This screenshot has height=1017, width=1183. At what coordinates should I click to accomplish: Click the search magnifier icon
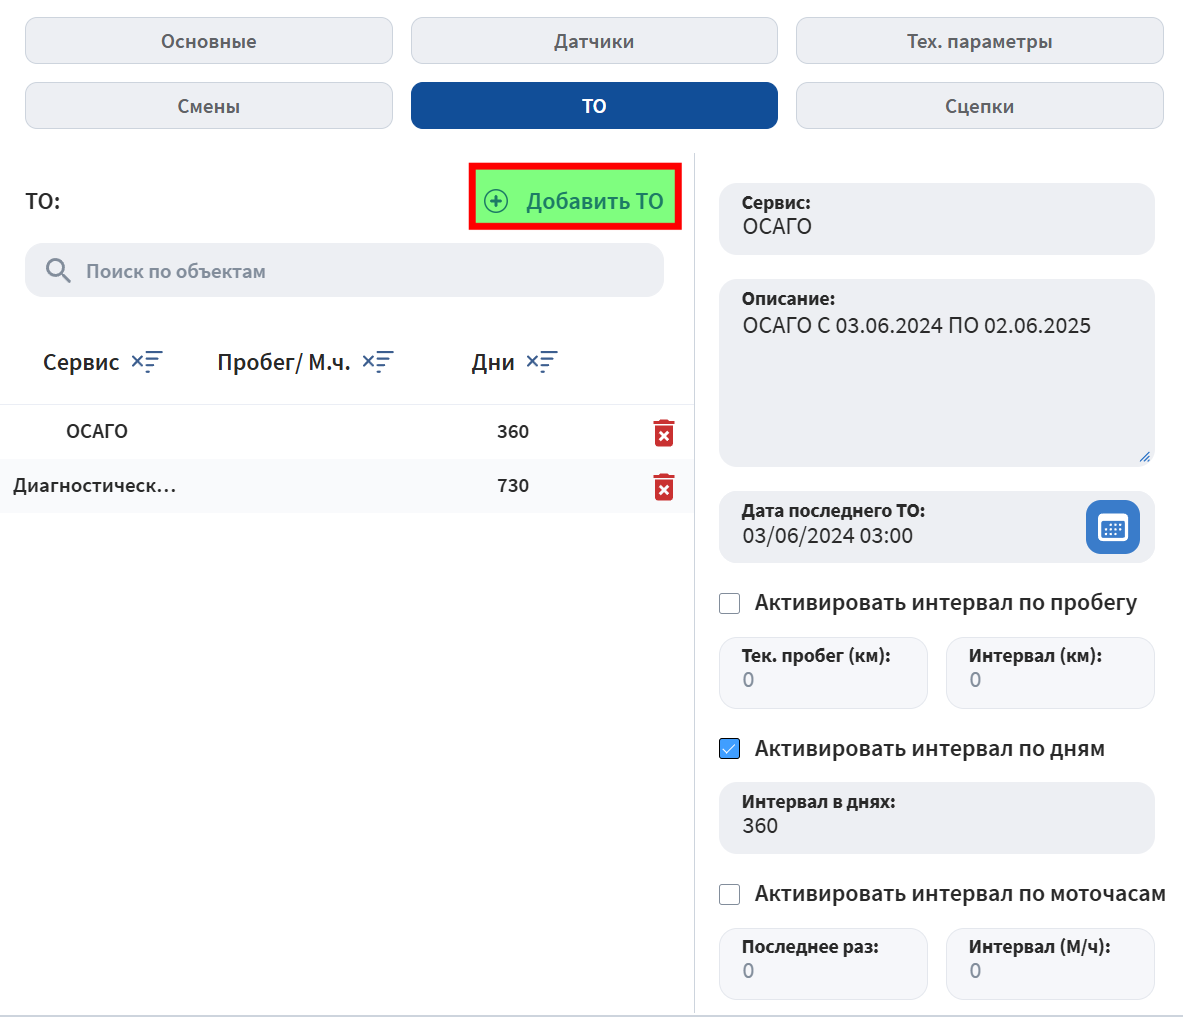[59, 271]
